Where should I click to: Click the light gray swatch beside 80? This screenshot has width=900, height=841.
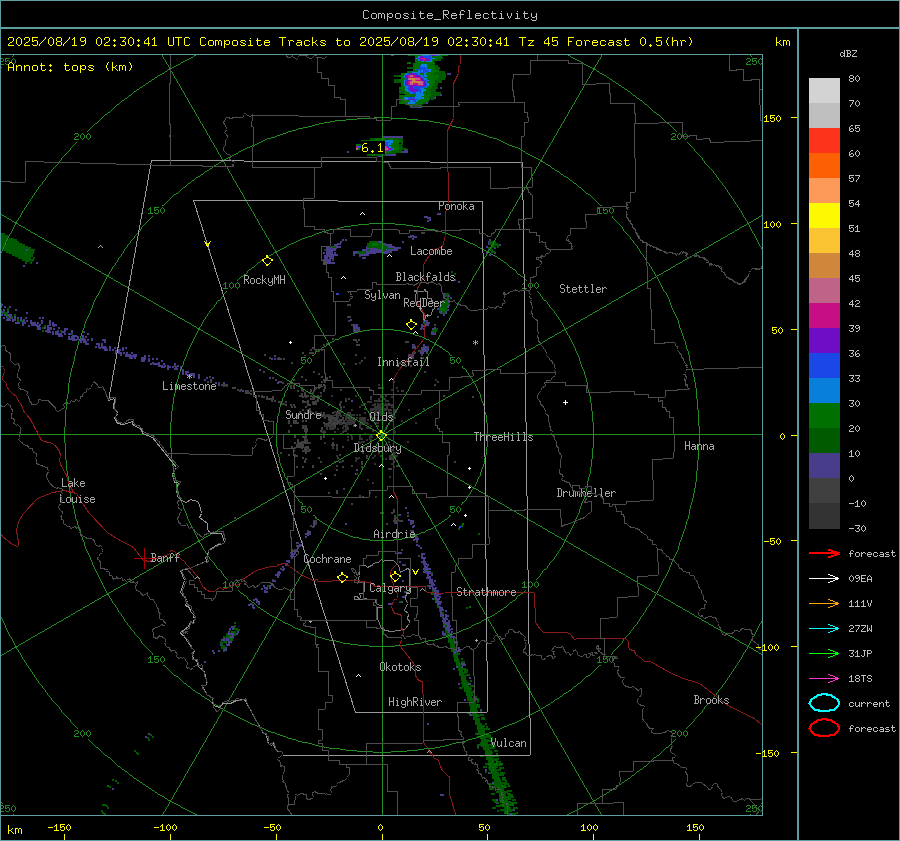(x=824, y=91)
